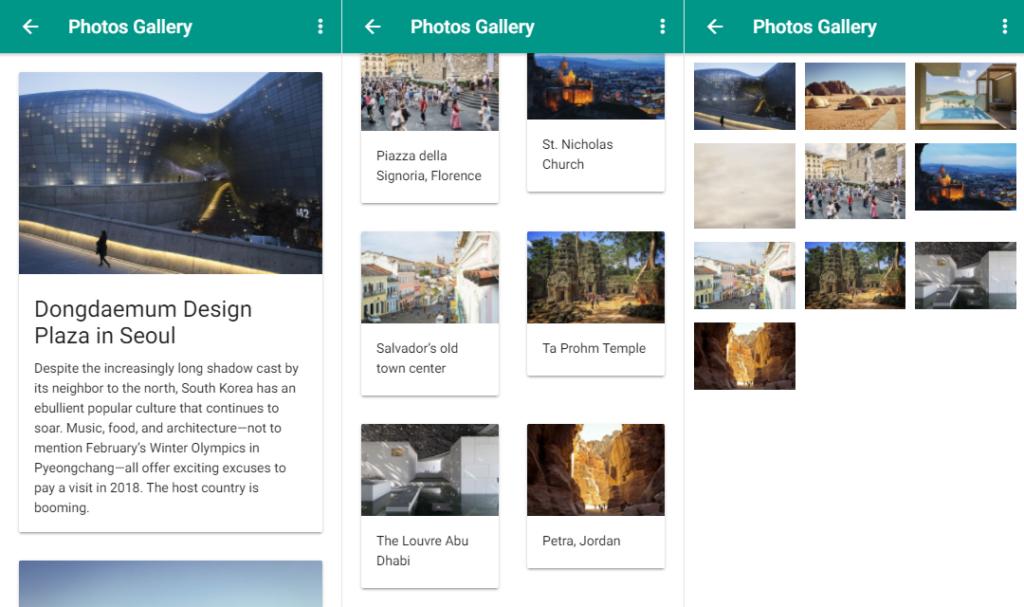Image resolution: width=1024 pixels, height=607 pixels.
Task: Select the night church cityscape thumbnail in grid
Action: click(965, 176)
